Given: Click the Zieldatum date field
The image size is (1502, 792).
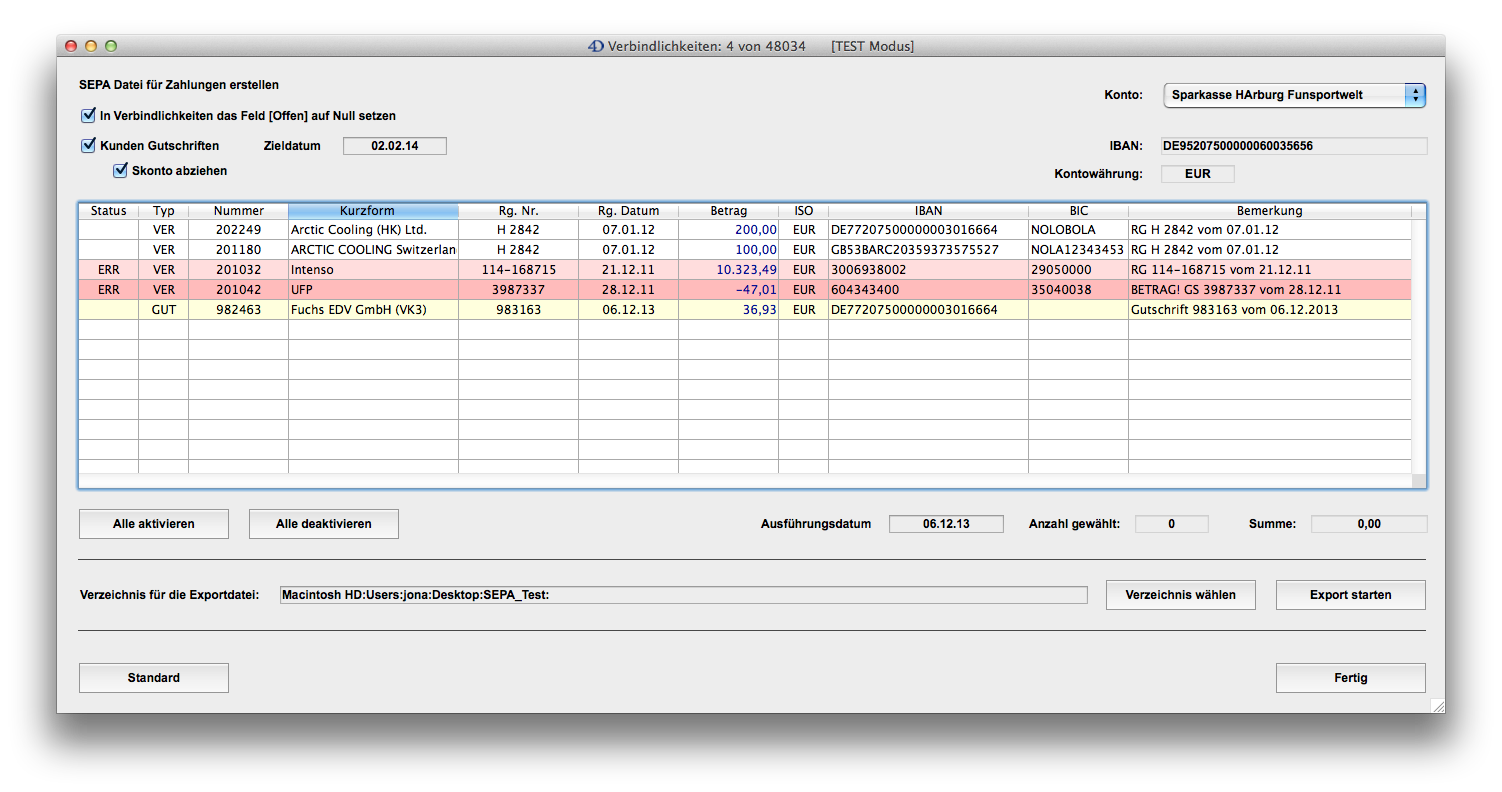Looking at the screenshot, I should tap(394, 146).
